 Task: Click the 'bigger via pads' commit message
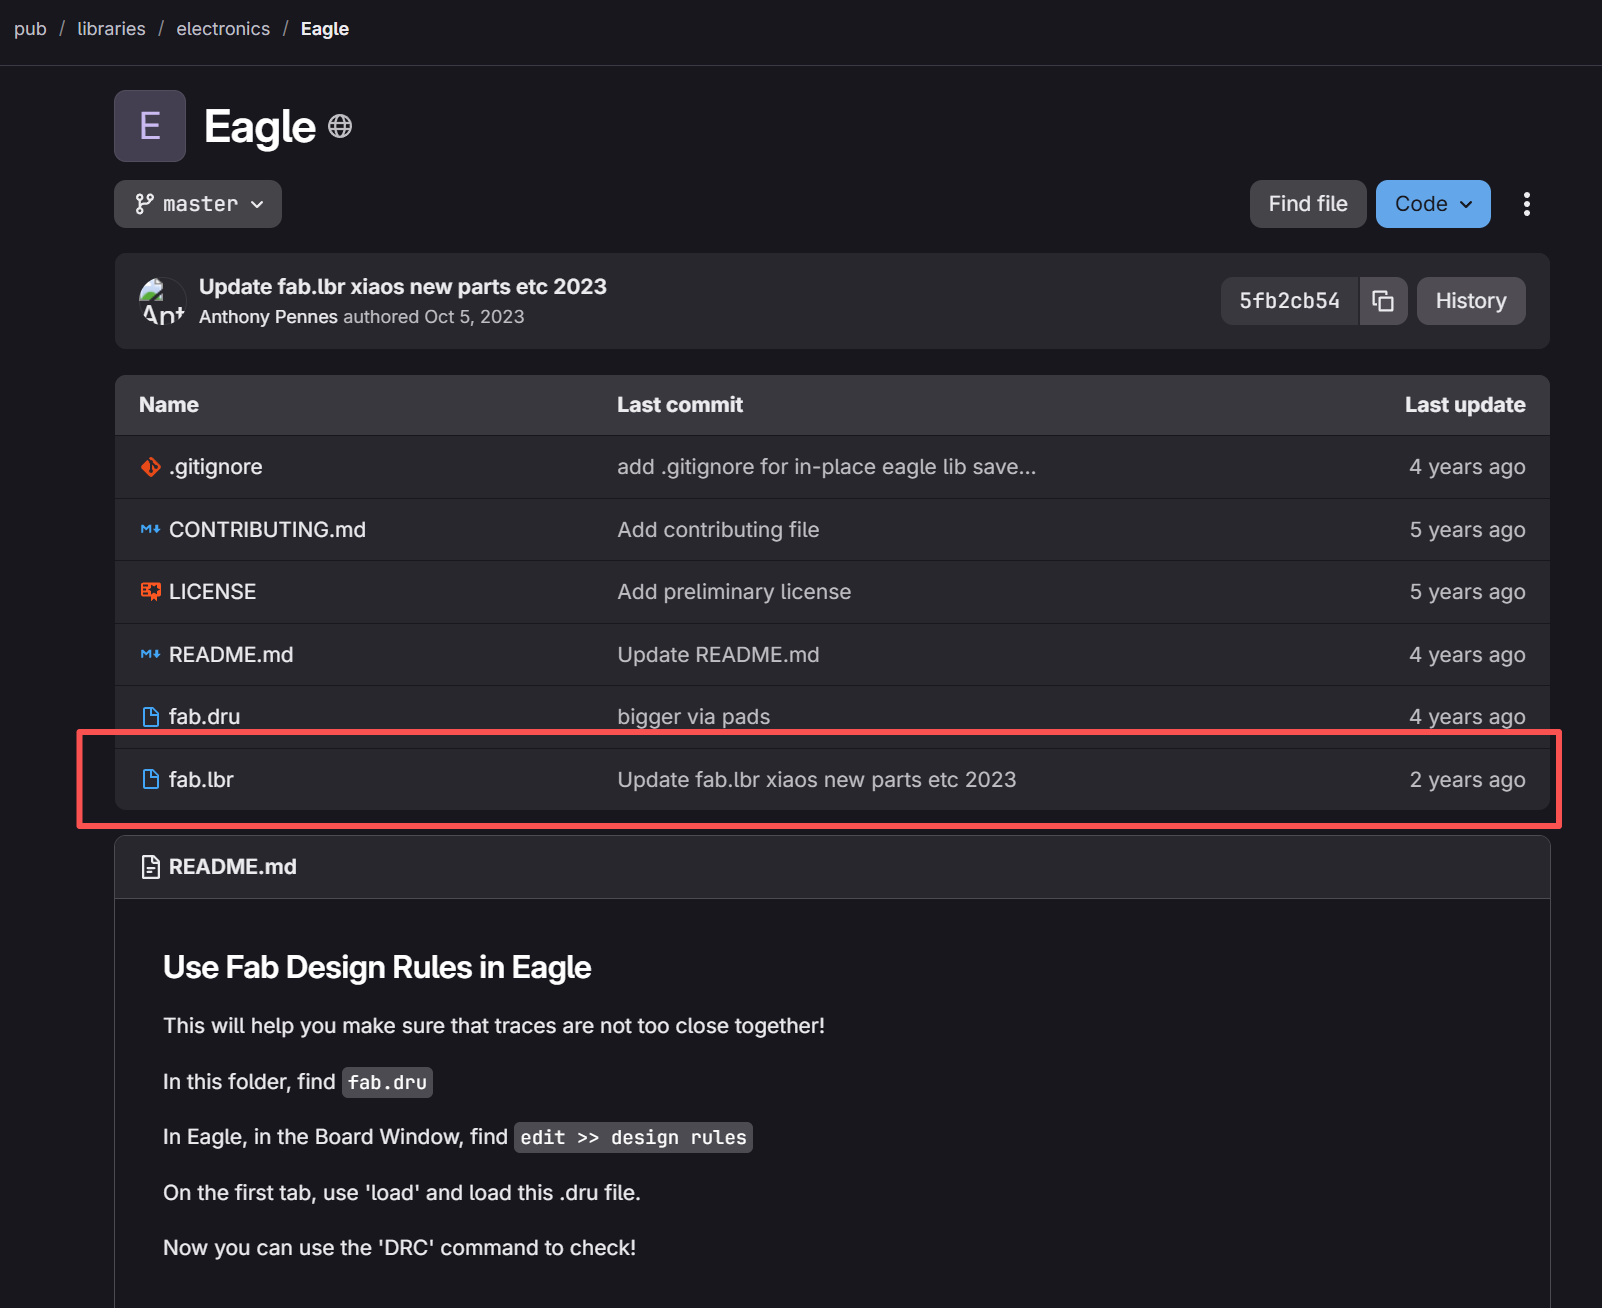[x=693, y=717]
